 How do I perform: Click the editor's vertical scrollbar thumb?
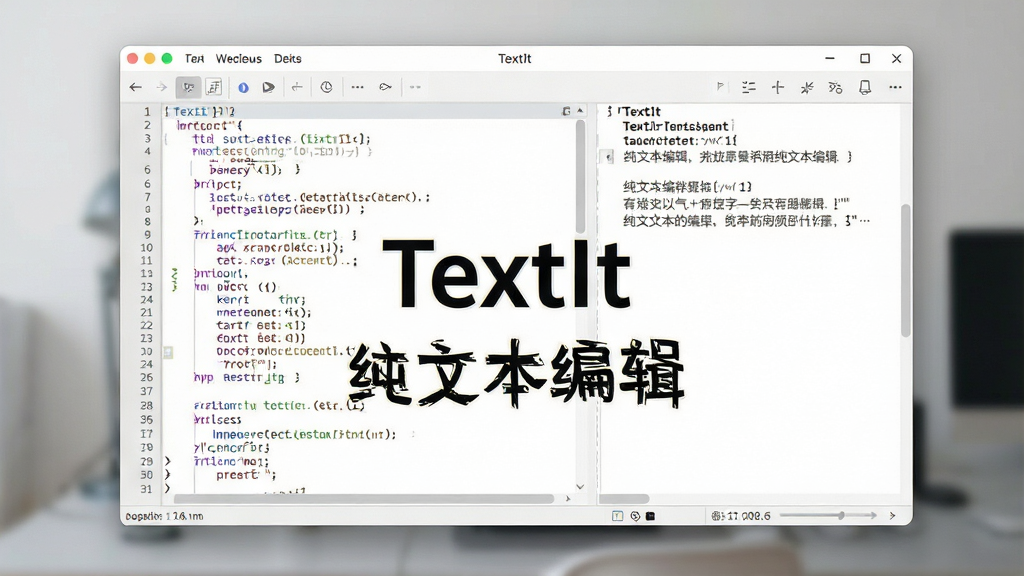pos(580,176)
